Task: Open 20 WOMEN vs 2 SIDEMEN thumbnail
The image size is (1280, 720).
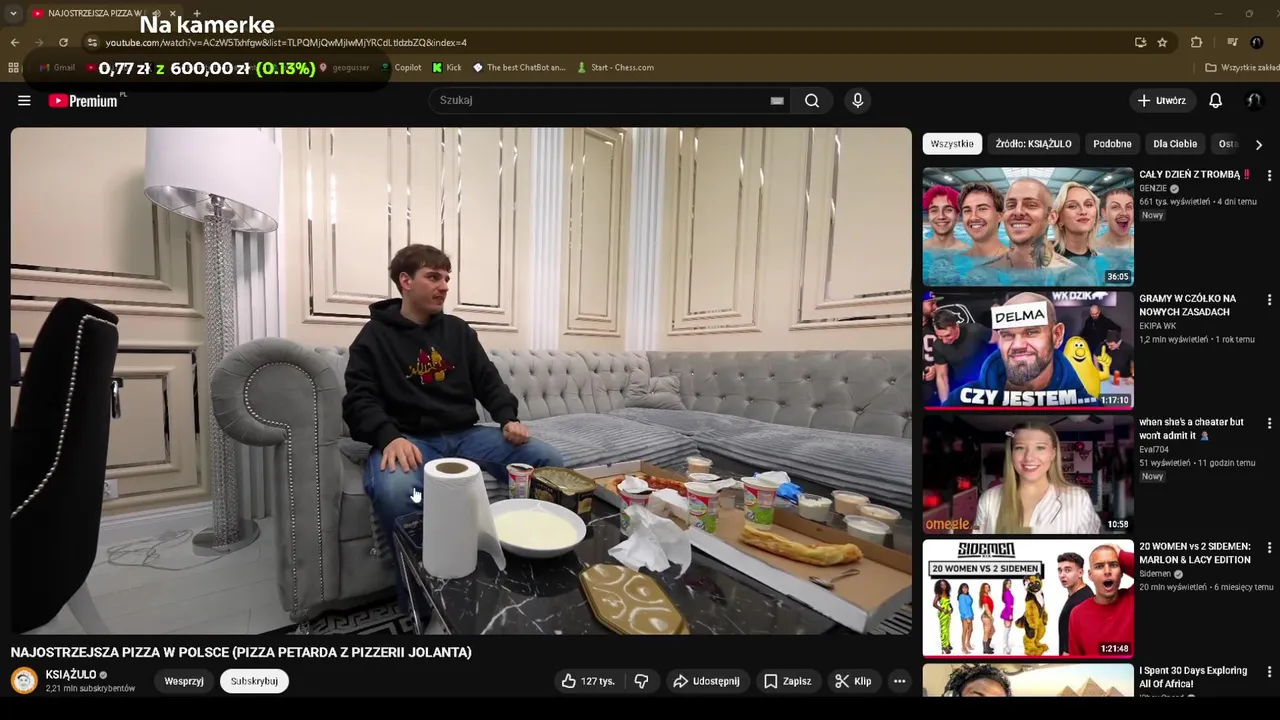Action: coord(1028,598)
